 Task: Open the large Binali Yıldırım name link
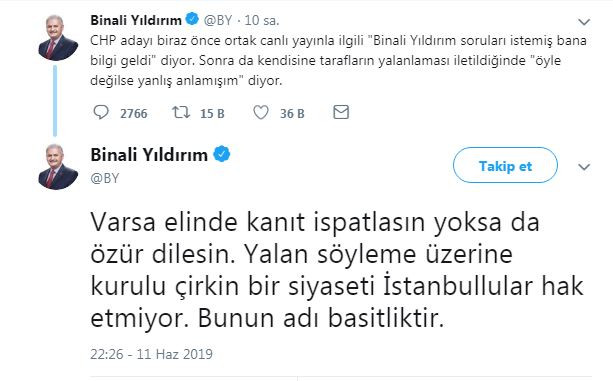[x=149, y=155]
